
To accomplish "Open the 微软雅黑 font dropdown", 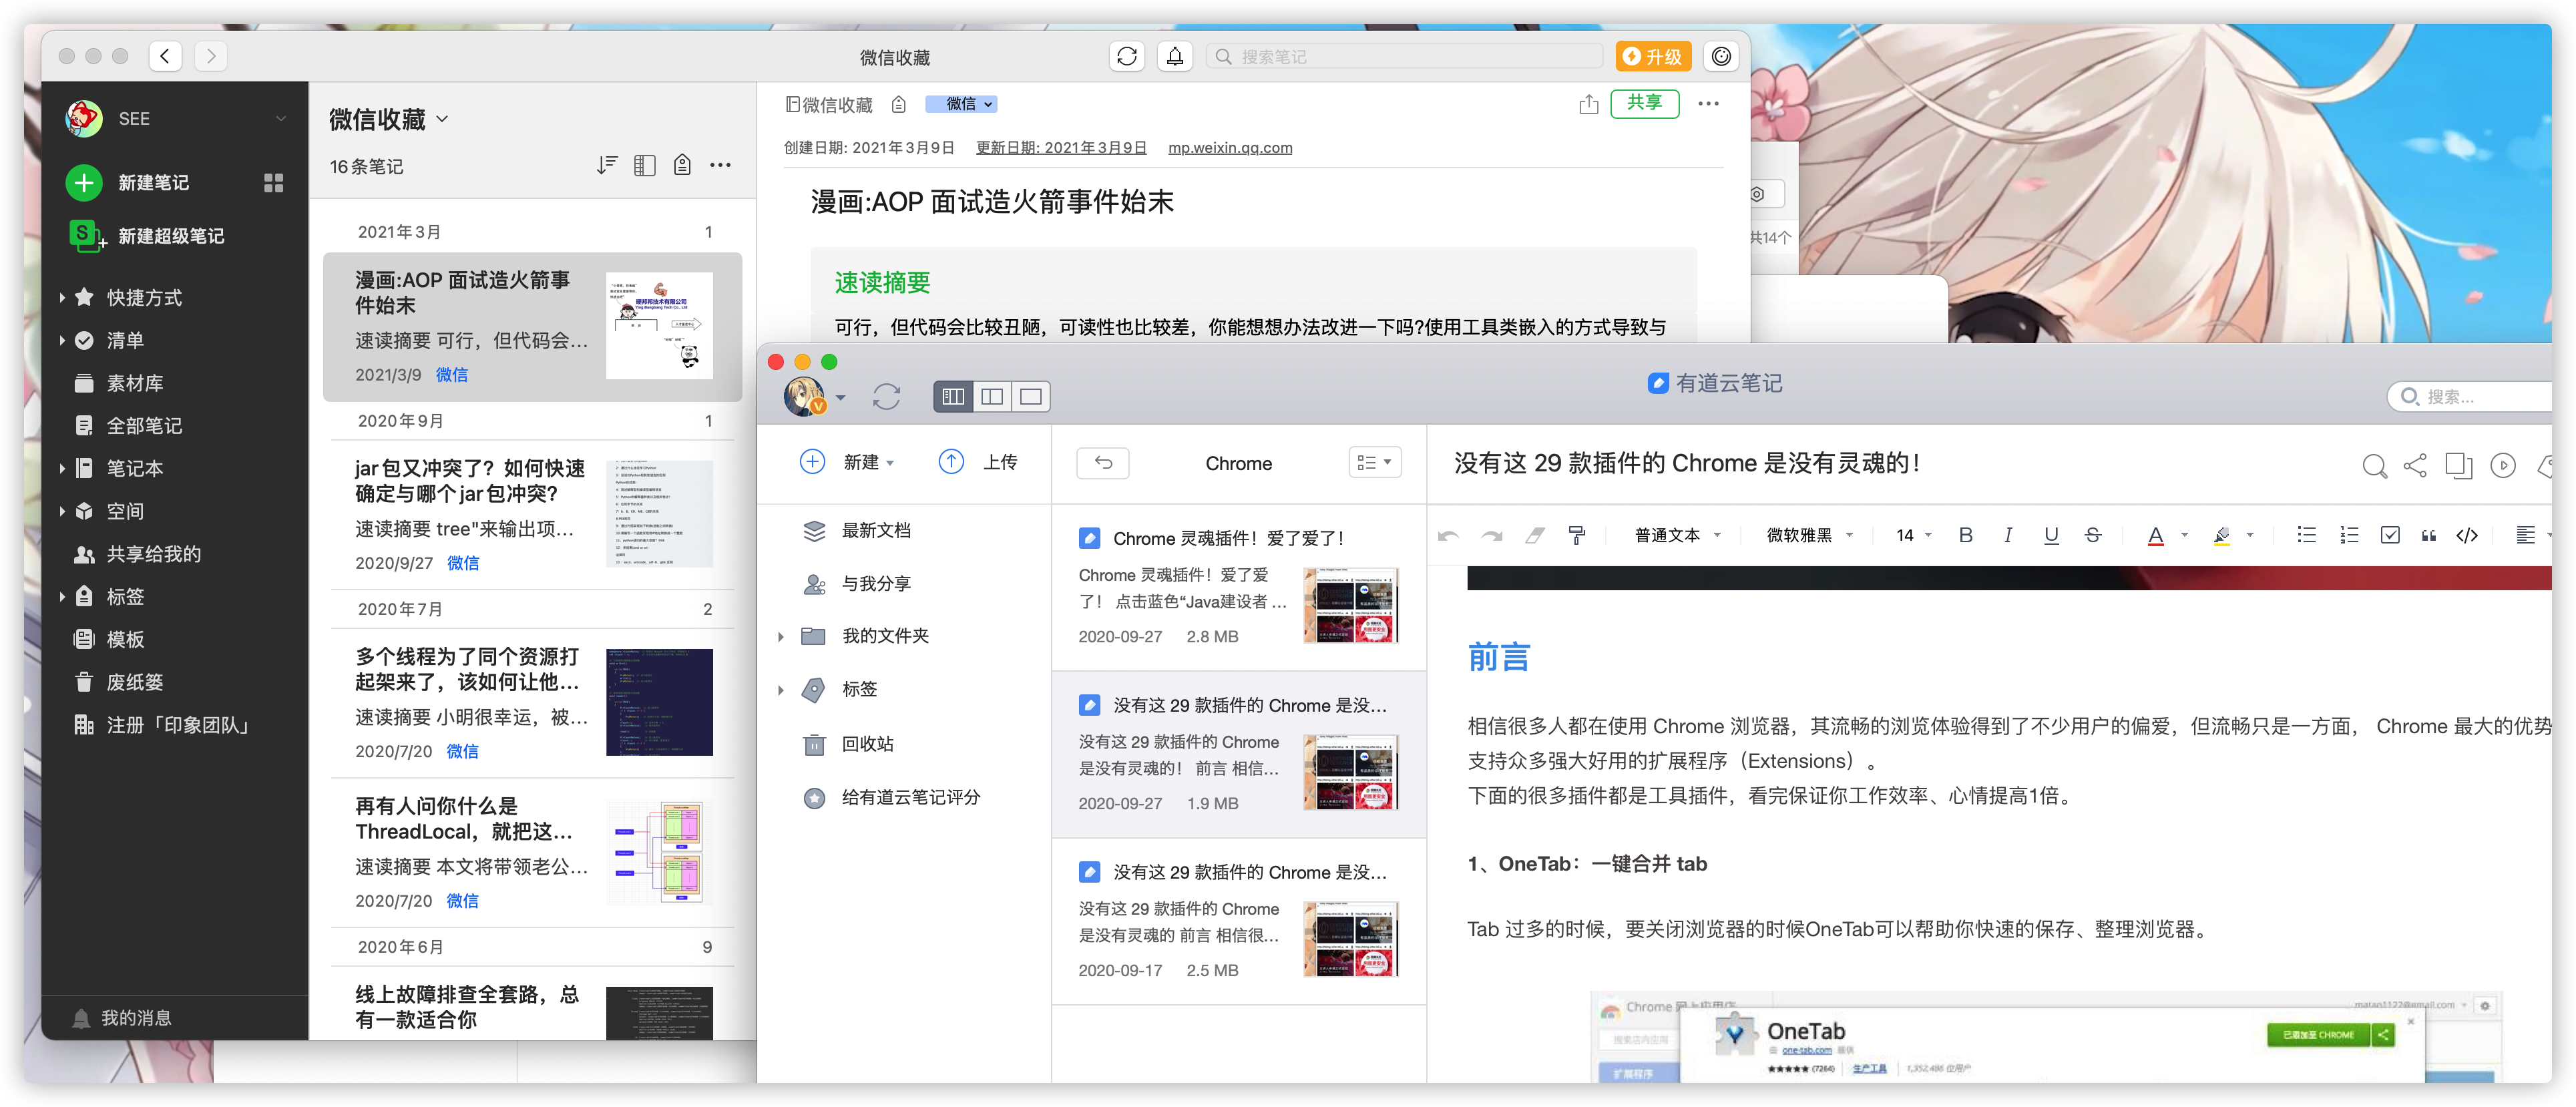I will click(1809, 536).
